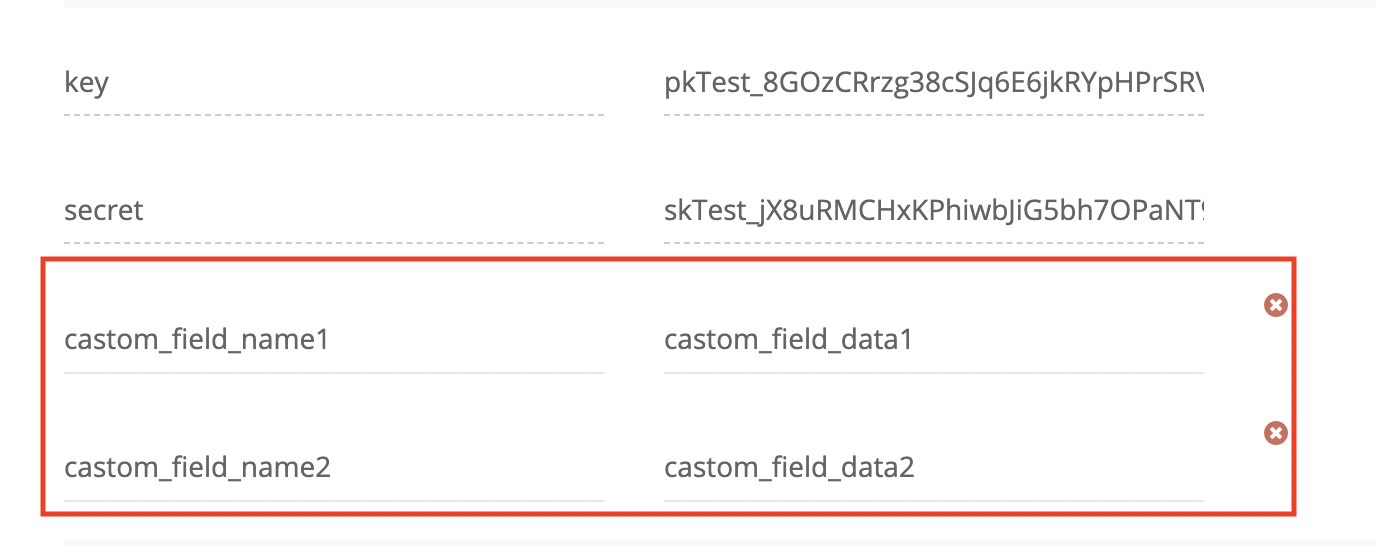This screenshot has height=546, width=1376.
Task: Place cursor in the second custom field name
Action: 334,468
